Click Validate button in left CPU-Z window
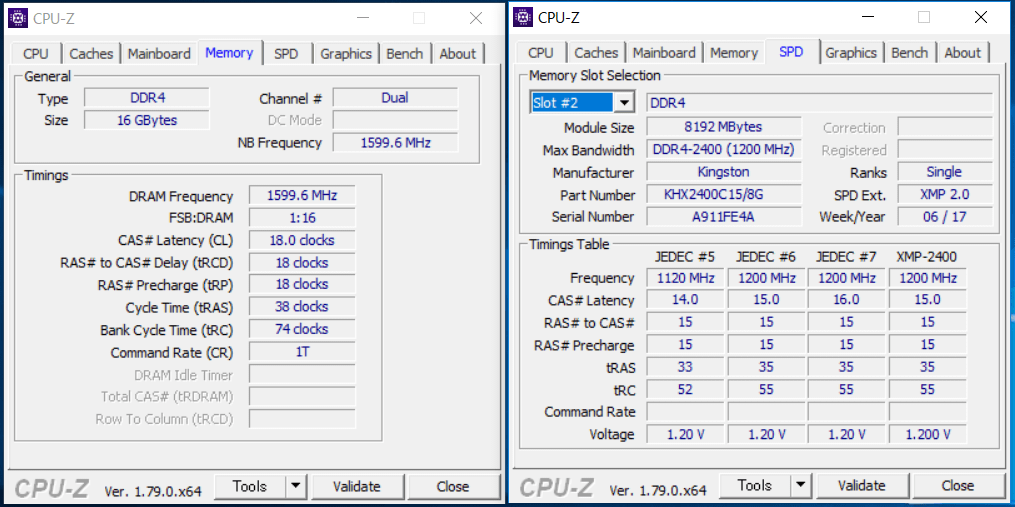 point(357,486)
